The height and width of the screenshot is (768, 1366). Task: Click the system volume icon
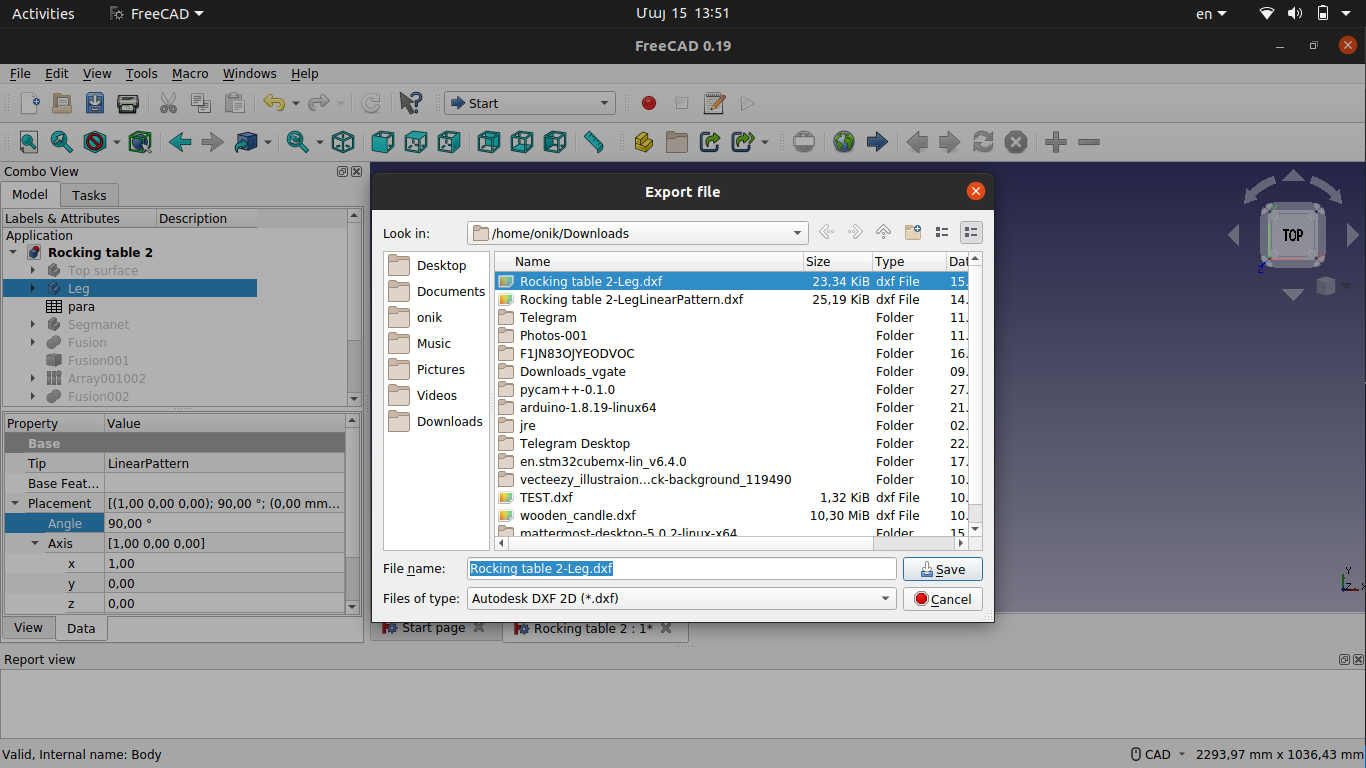coord(1295,14)
